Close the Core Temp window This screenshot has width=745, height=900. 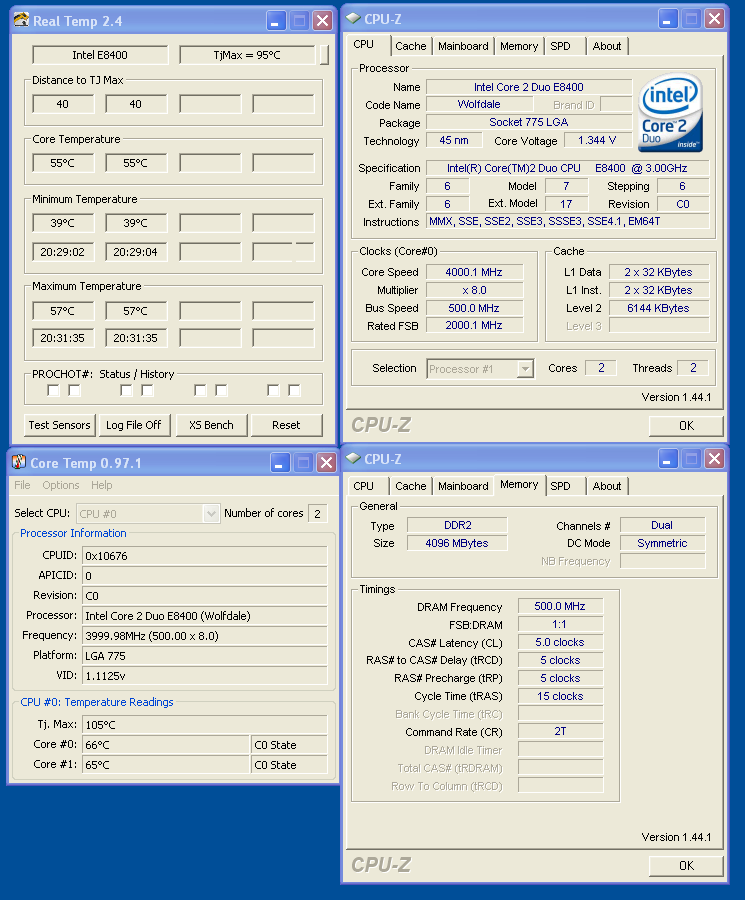[327, 463]
